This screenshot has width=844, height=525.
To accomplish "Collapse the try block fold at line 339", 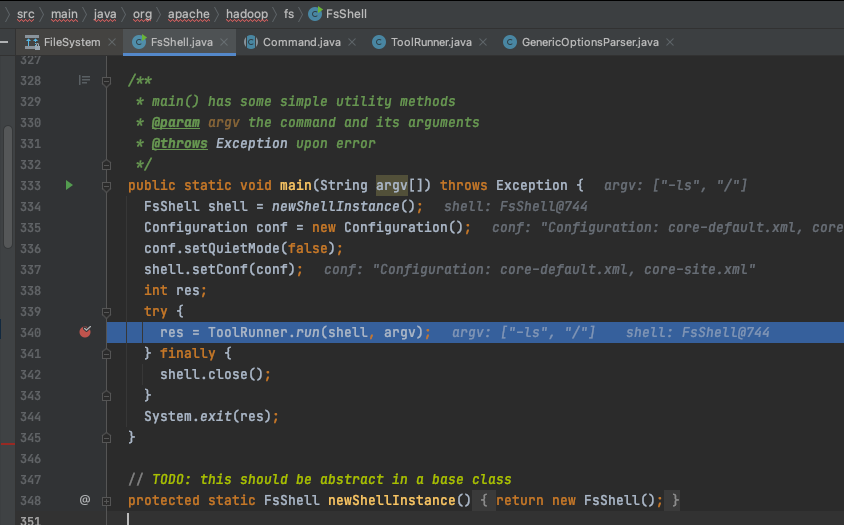I will [x=107, y=312].
